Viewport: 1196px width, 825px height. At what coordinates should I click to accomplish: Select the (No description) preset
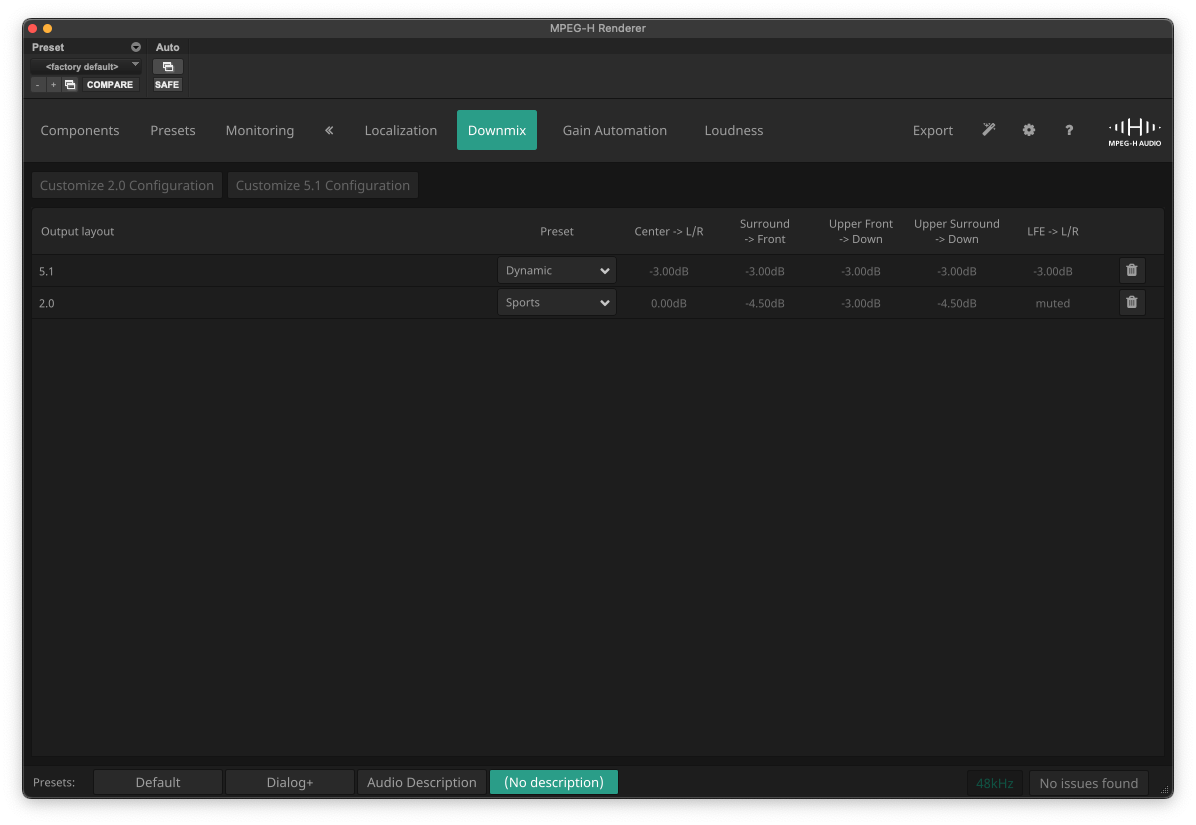[x=554, y=782]
